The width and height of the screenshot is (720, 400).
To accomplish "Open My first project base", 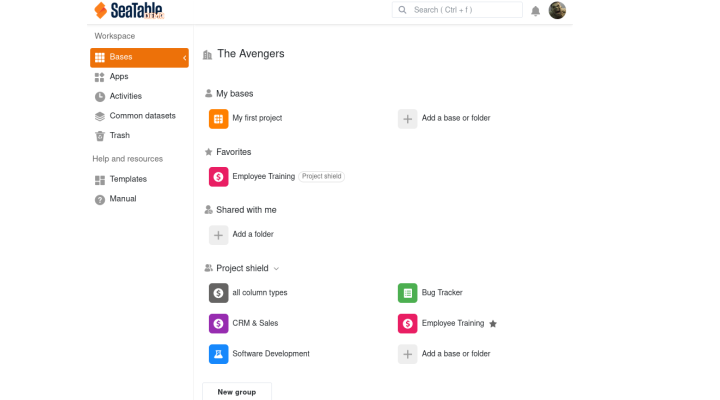I will pos(257,118).
